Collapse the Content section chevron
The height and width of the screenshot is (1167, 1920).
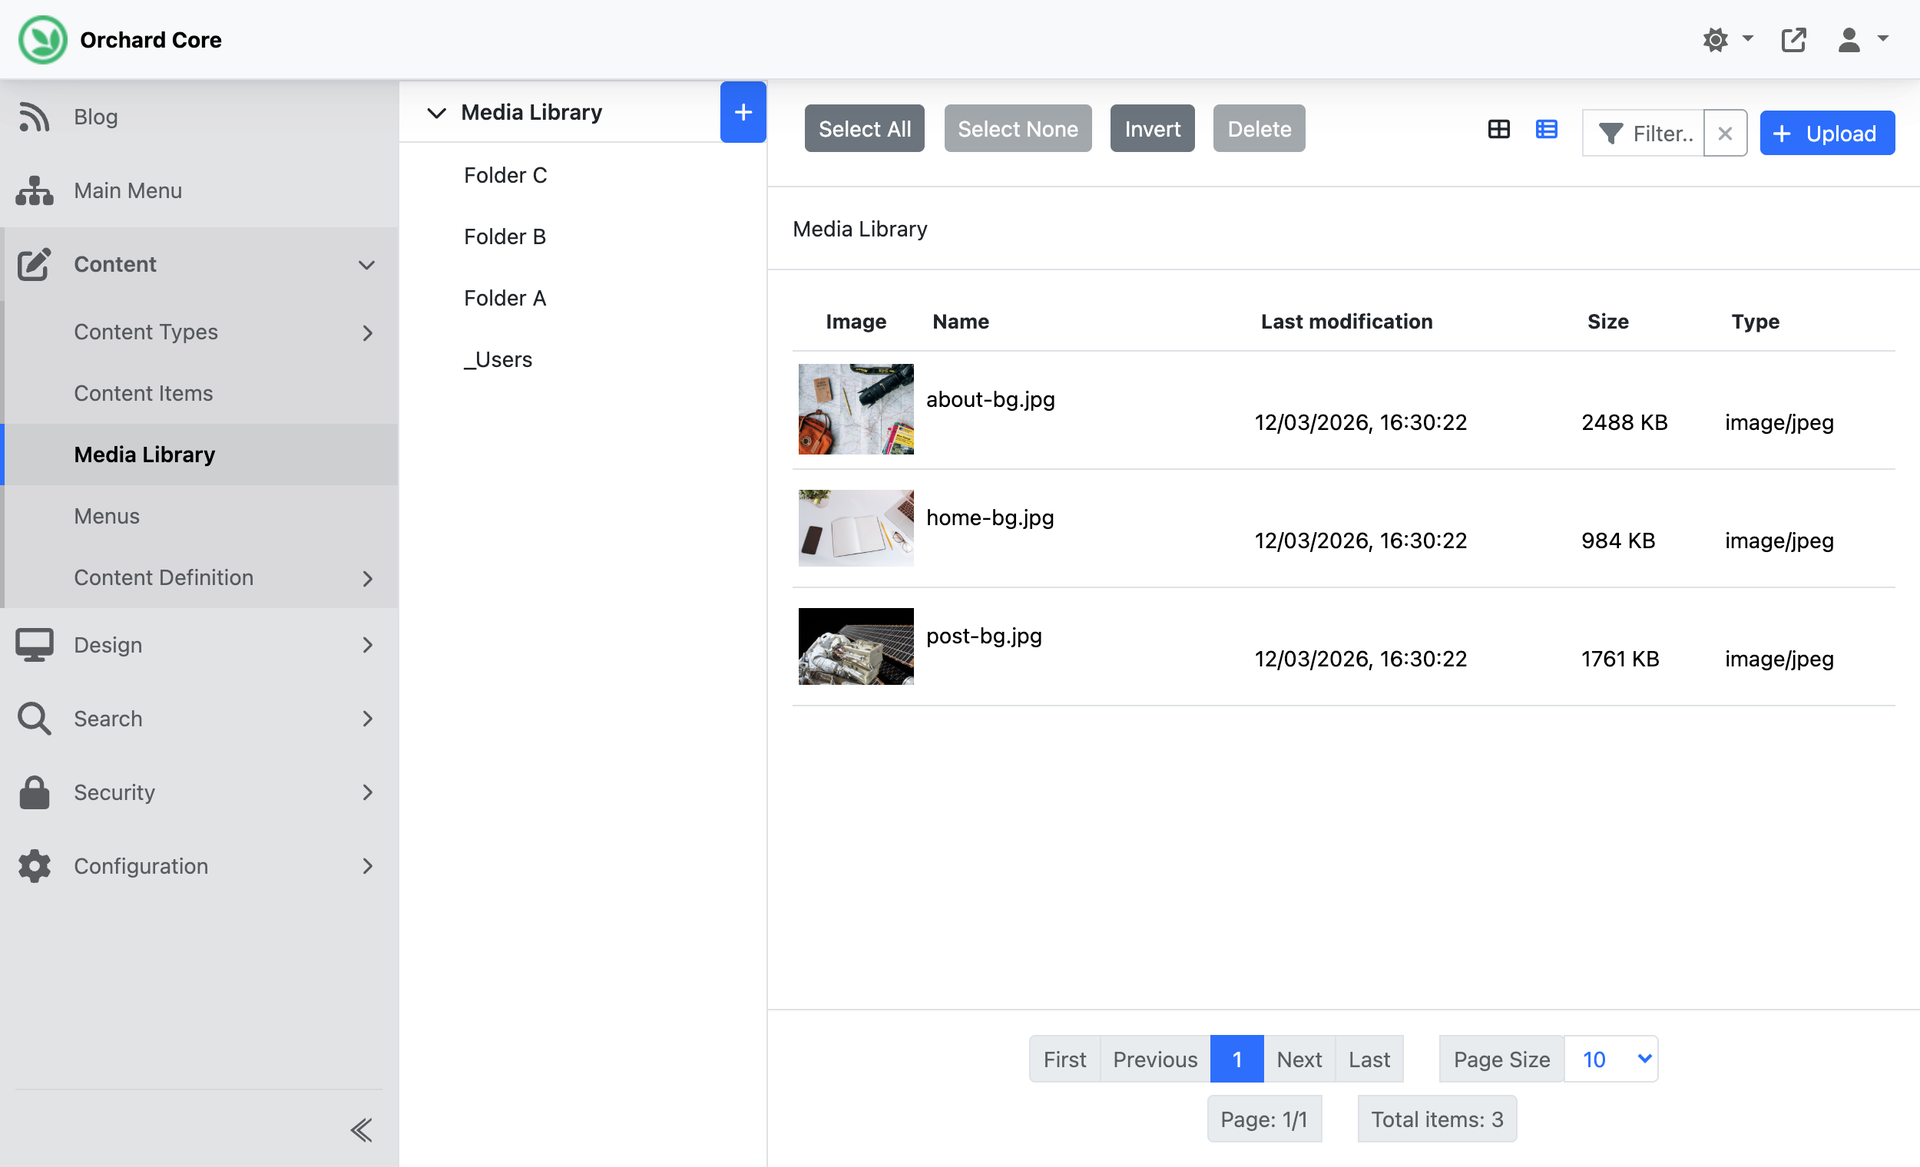(366, 265)
